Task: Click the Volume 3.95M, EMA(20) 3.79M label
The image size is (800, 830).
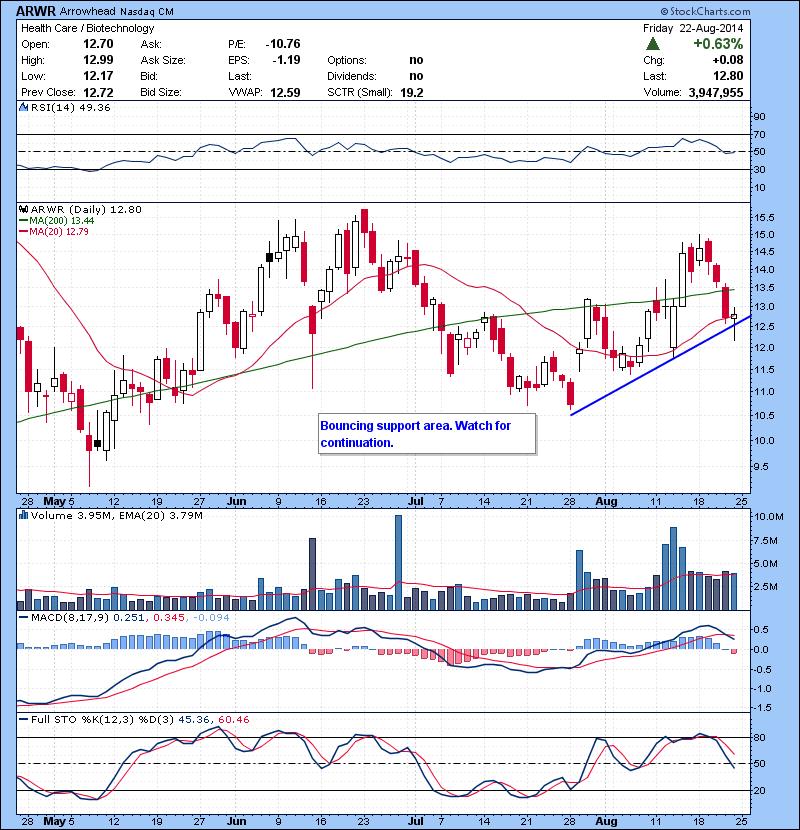Action: click(x=116, y=516)
